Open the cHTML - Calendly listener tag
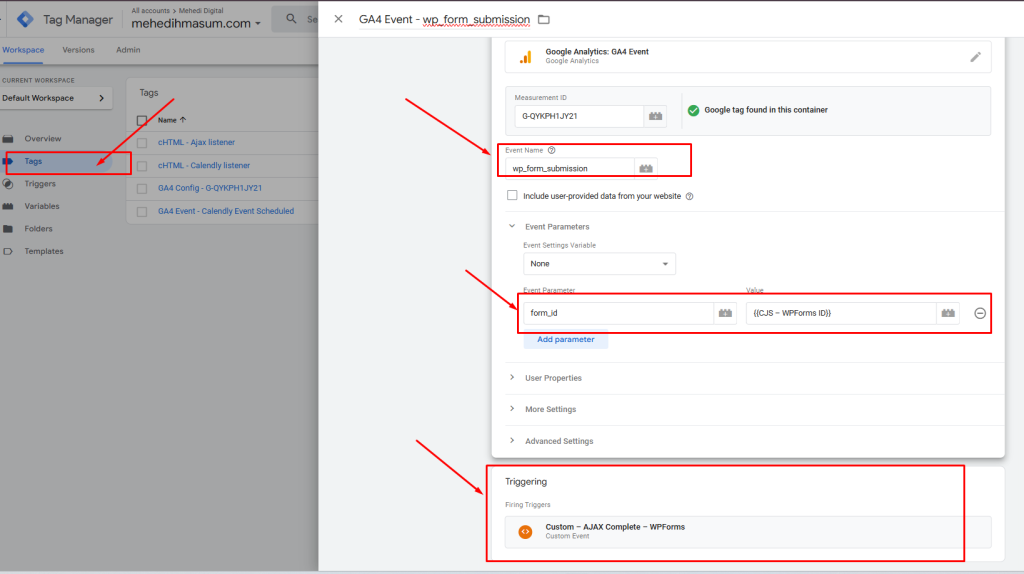 (204, 166)
